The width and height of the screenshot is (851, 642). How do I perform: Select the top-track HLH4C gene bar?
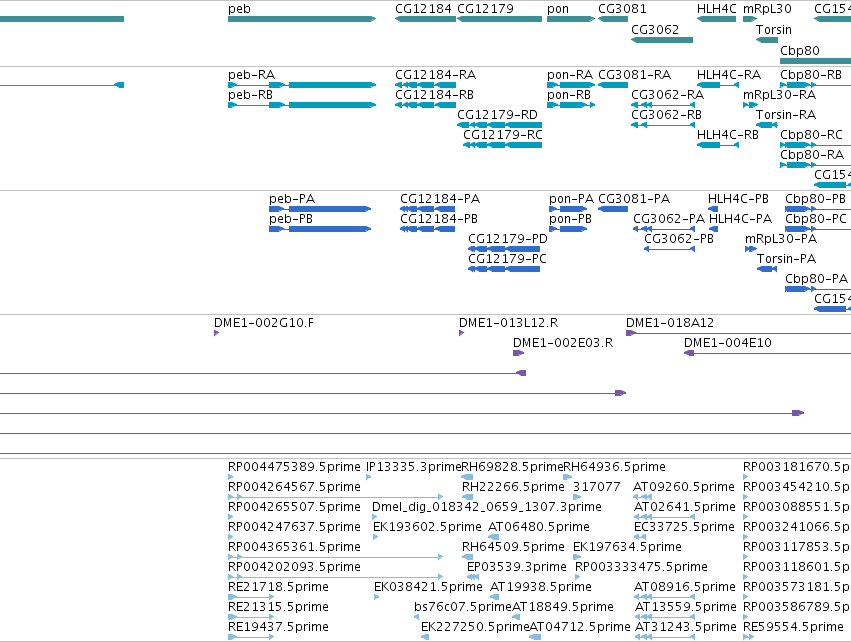coord(716,19)
